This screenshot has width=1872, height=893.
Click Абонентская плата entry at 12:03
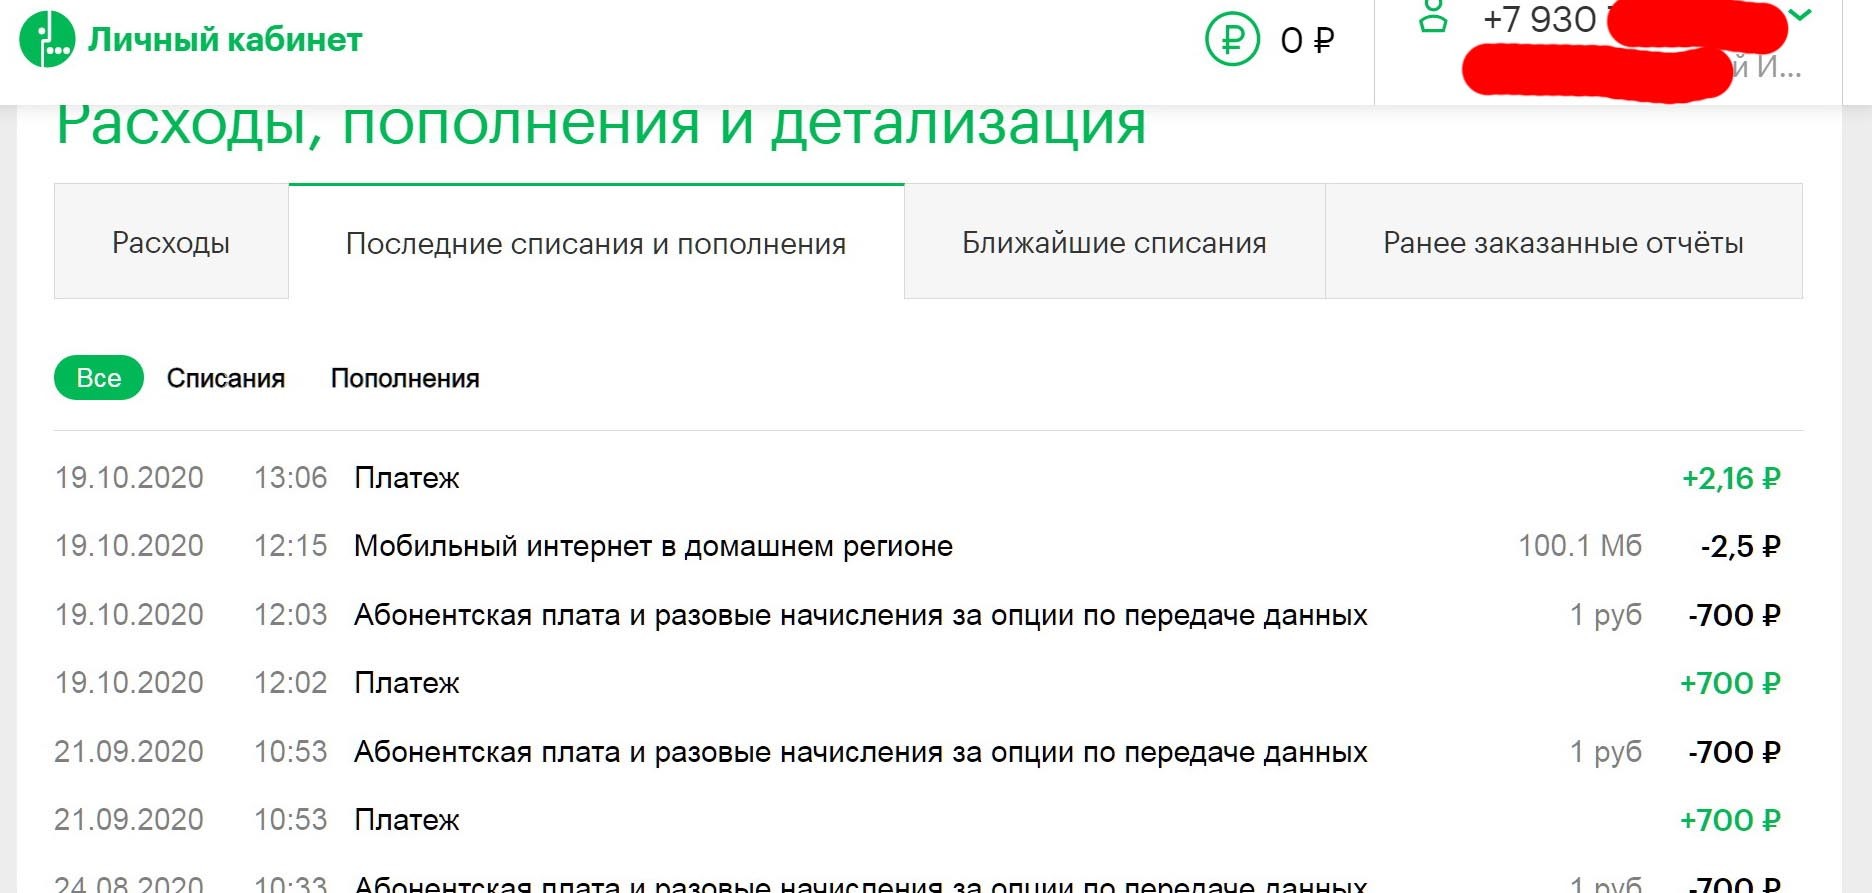click(861, 615)
